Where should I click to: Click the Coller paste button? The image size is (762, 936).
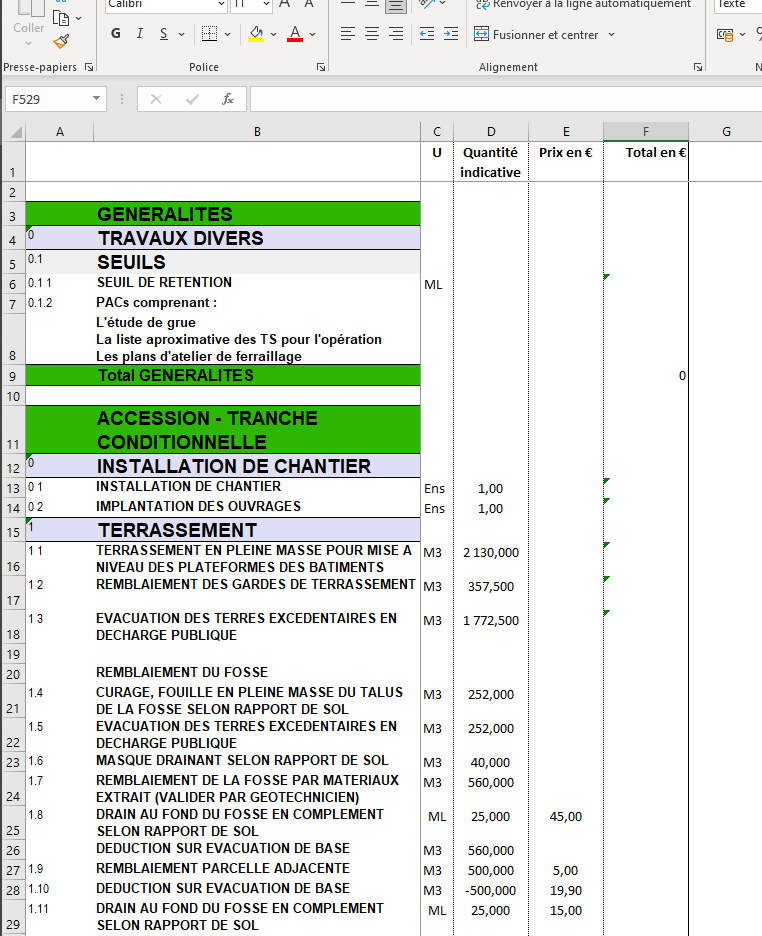pos(28,18)
